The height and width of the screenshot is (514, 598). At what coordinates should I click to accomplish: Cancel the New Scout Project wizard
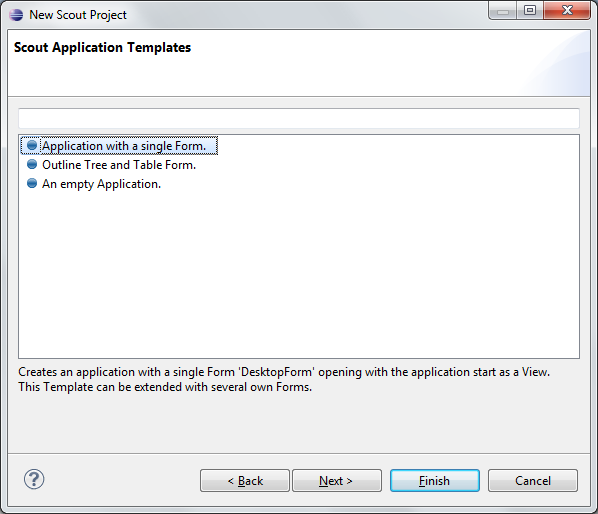click(533, 480)
